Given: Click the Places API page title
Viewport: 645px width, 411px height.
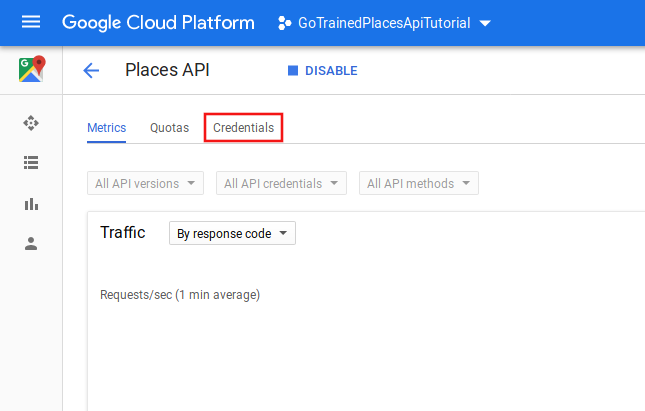Looking at the screenshot, I should click(x=167, y=70).
